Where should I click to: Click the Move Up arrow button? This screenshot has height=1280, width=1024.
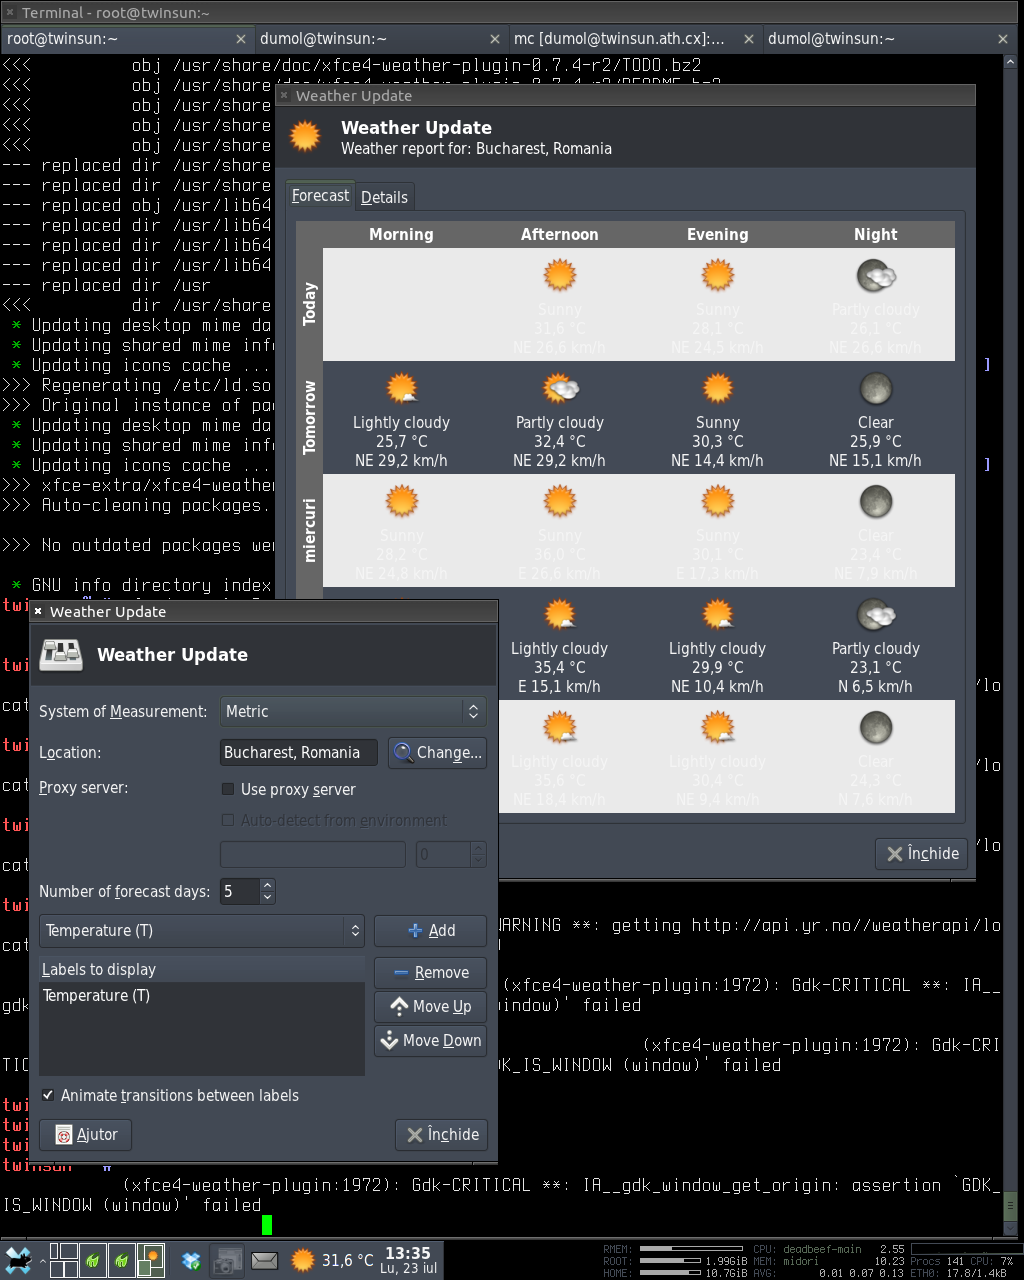(x=430, y=1006)
